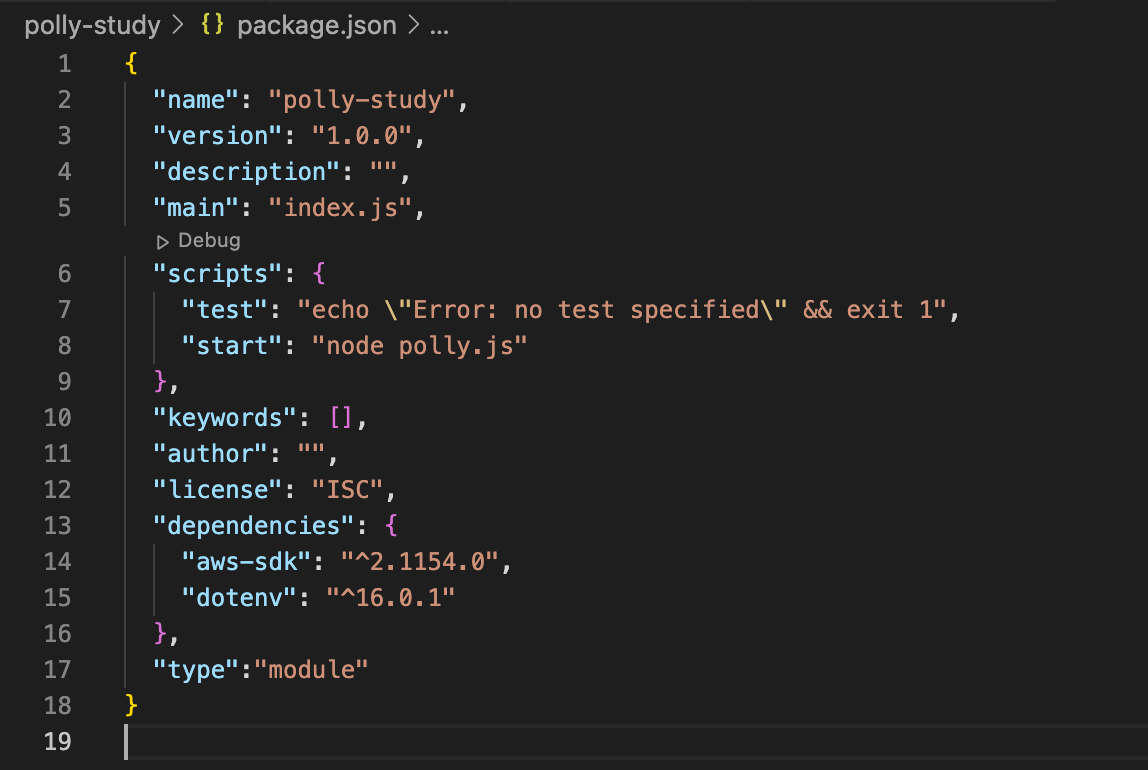Click the "polly-study" value on line 2

362,100
